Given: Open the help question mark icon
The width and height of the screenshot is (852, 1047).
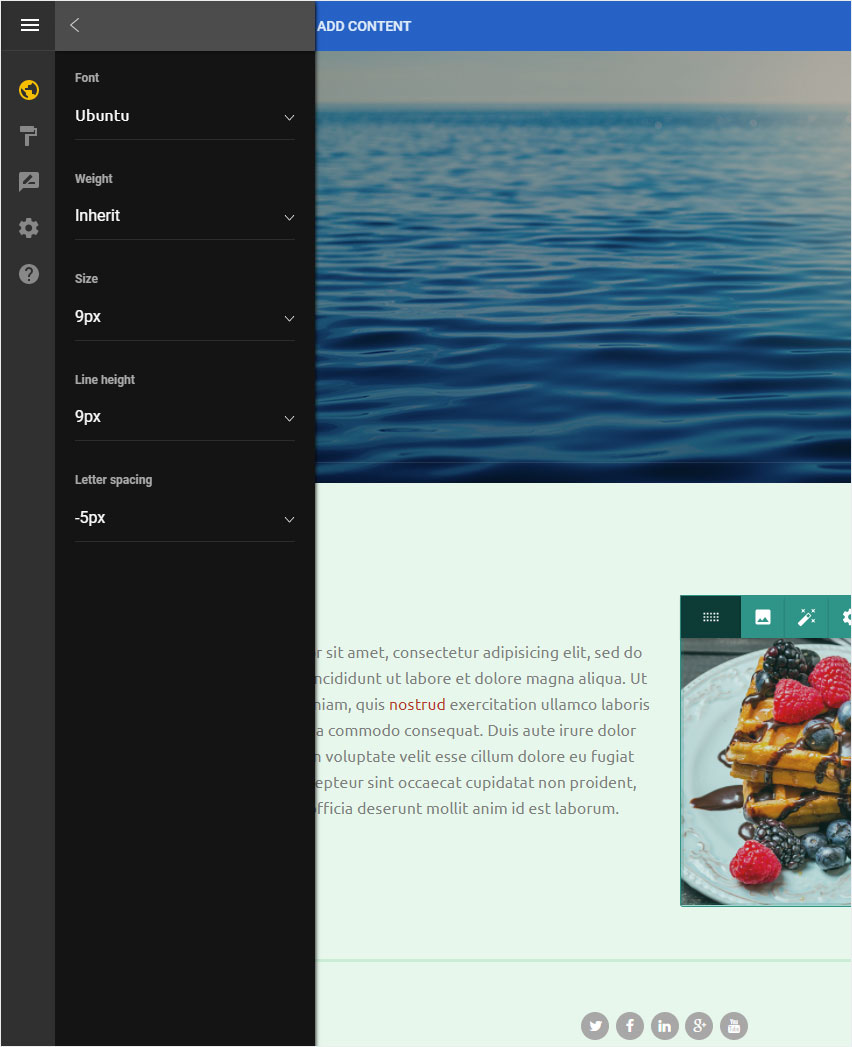Looking at the screenshot, I should click(x=29, y=274).
